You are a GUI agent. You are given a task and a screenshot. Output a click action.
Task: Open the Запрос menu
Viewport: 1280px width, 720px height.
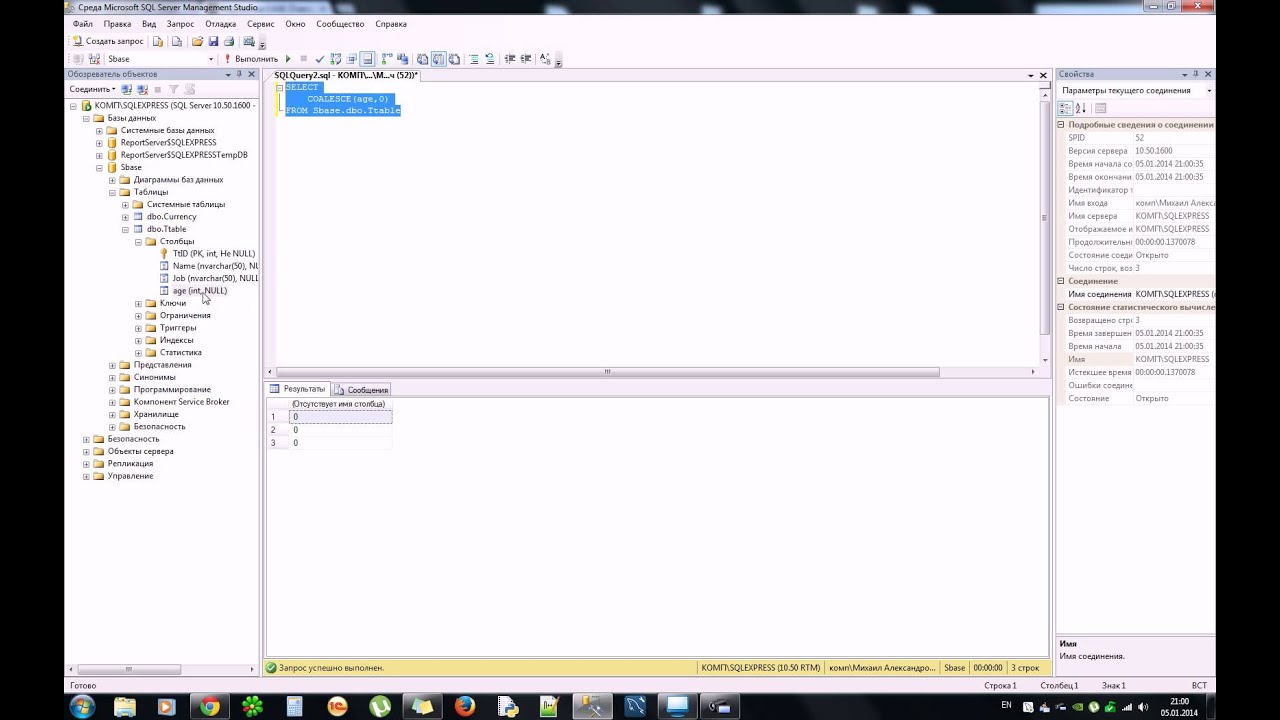tap(181, 23)
